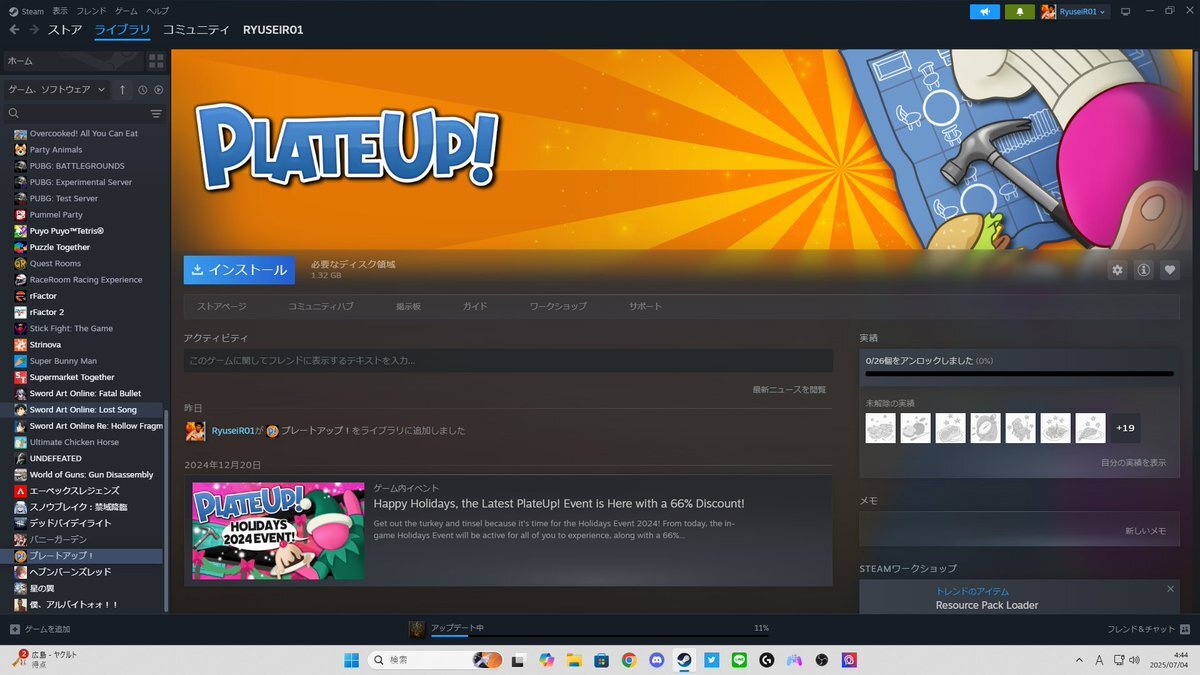Select Sword Art Online: Lost Song
This screenshot has height=675, width=1200.
(83, 410)
